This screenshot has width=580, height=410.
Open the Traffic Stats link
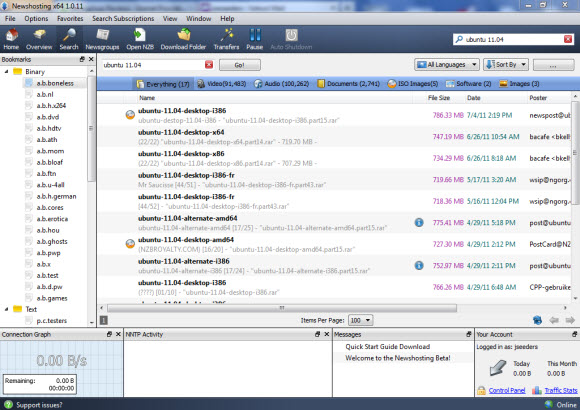561,390
